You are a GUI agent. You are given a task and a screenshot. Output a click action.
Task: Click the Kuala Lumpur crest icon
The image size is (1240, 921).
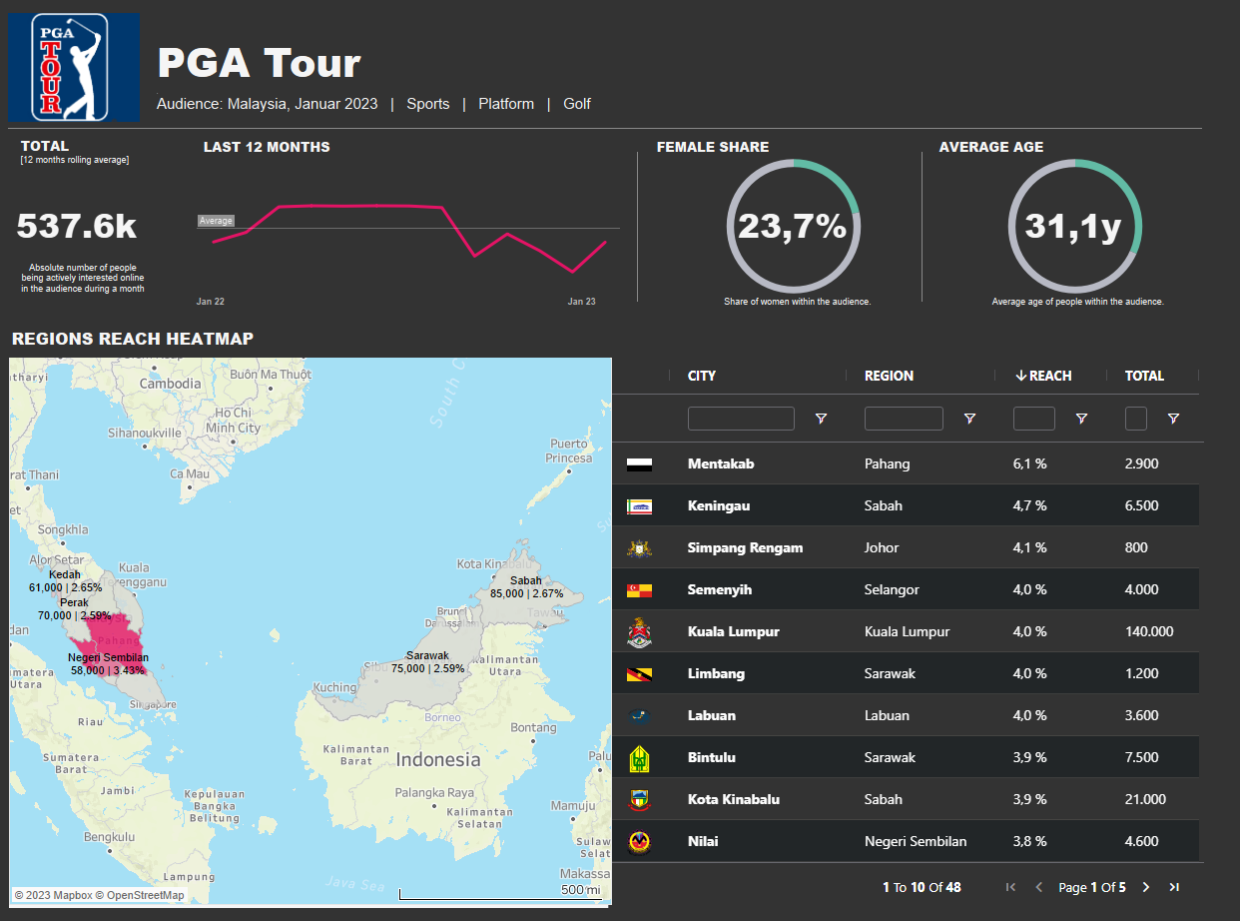coord(640,632)
